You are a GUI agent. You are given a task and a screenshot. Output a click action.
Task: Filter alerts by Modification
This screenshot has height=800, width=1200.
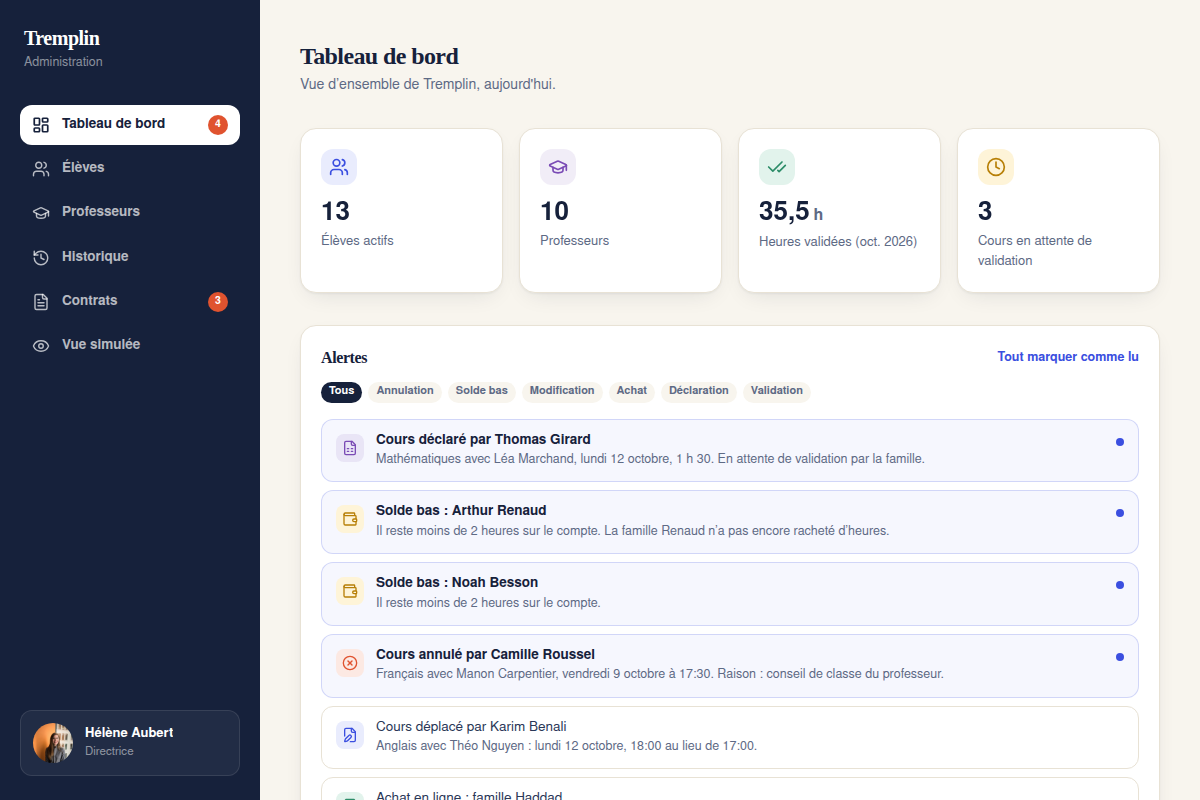[x=562, y=391]
